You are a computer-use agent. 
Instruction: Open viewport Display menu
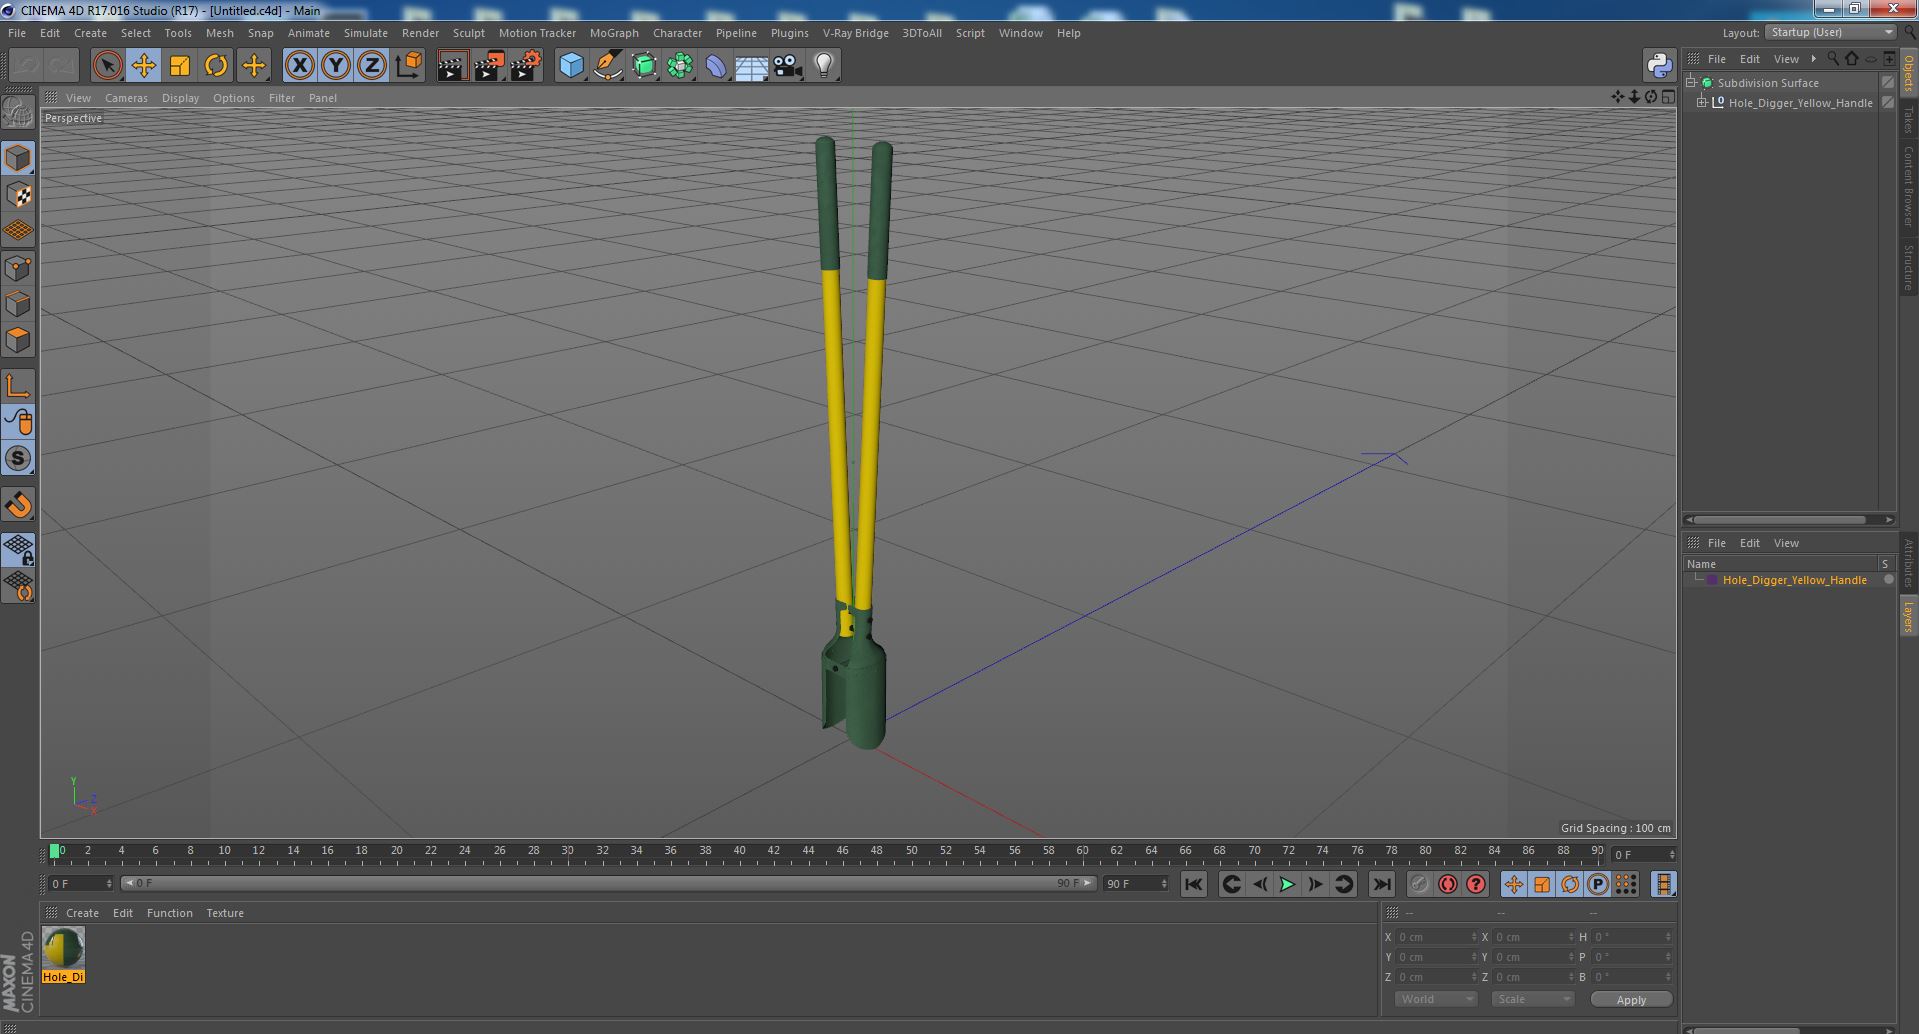[x=180, y=98]
